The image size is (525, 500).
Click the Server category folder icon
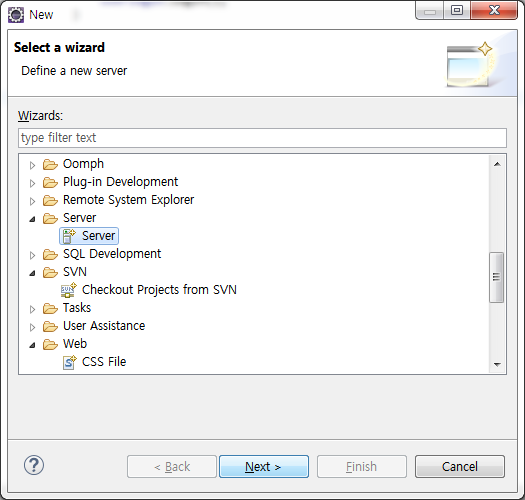pyautogui.click(x=50, y=219)
